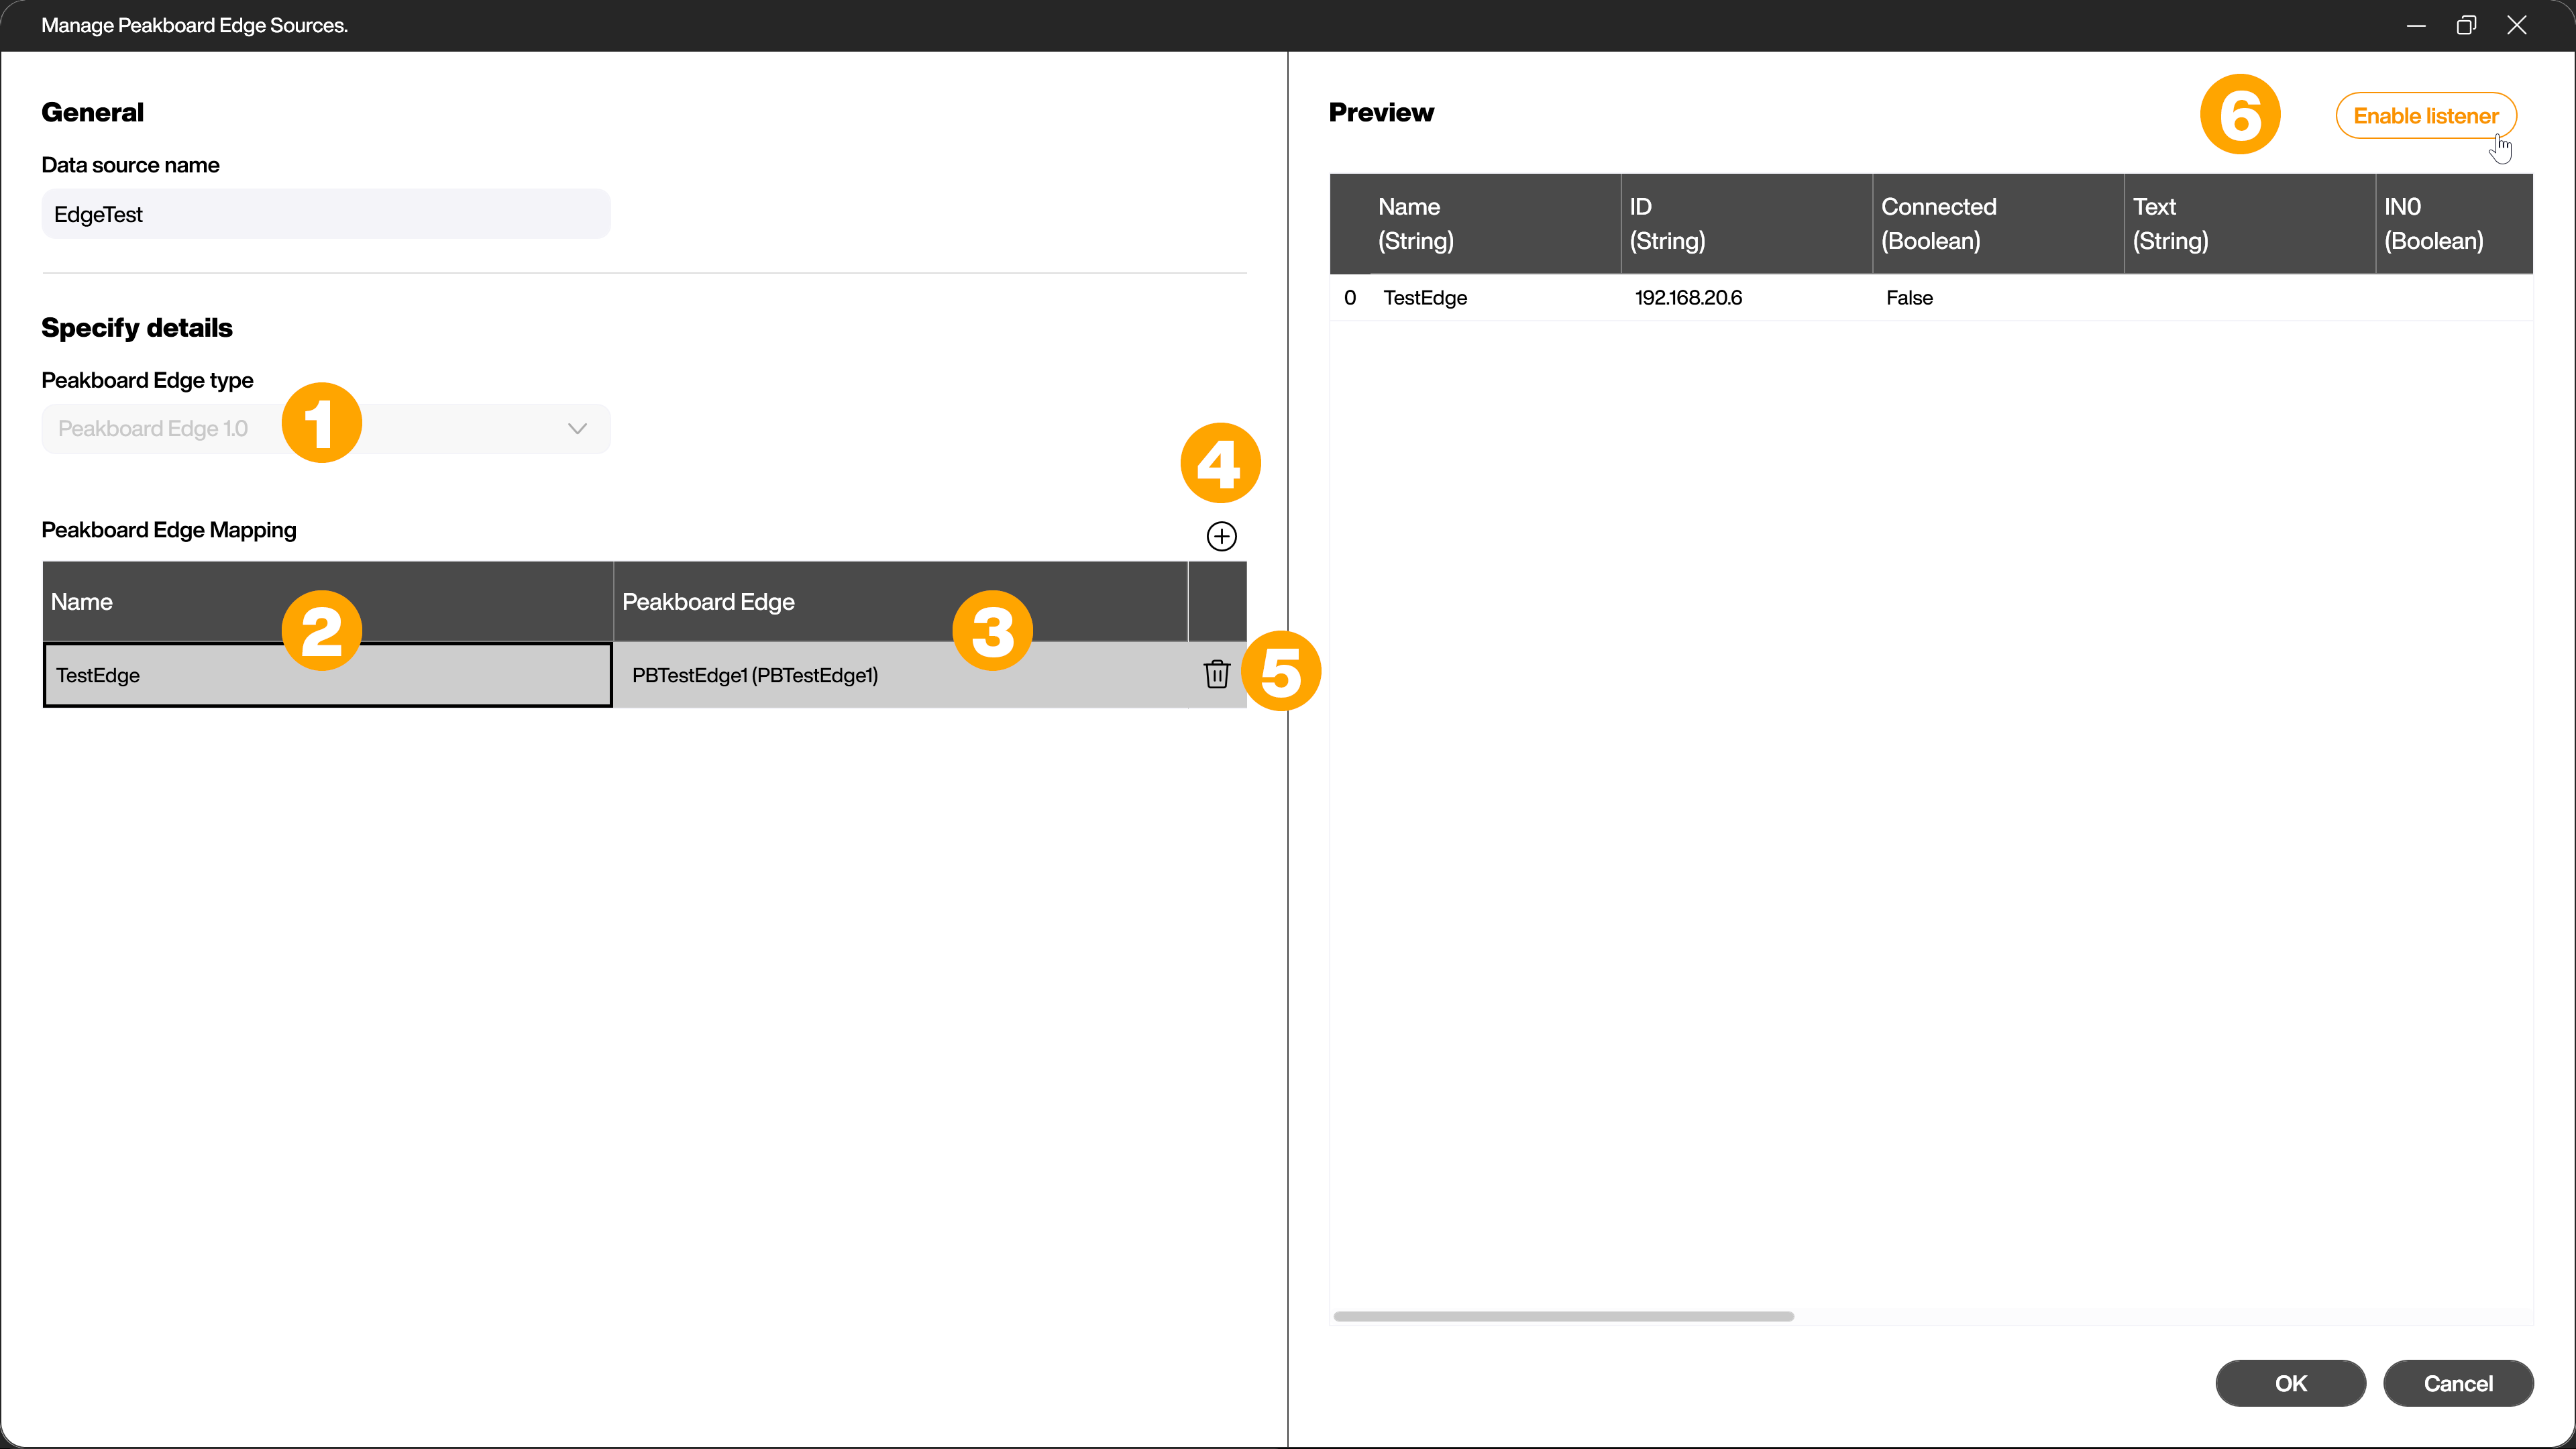Restore down the dialog window
Screen dimensions: 2576x1449
2466,25
